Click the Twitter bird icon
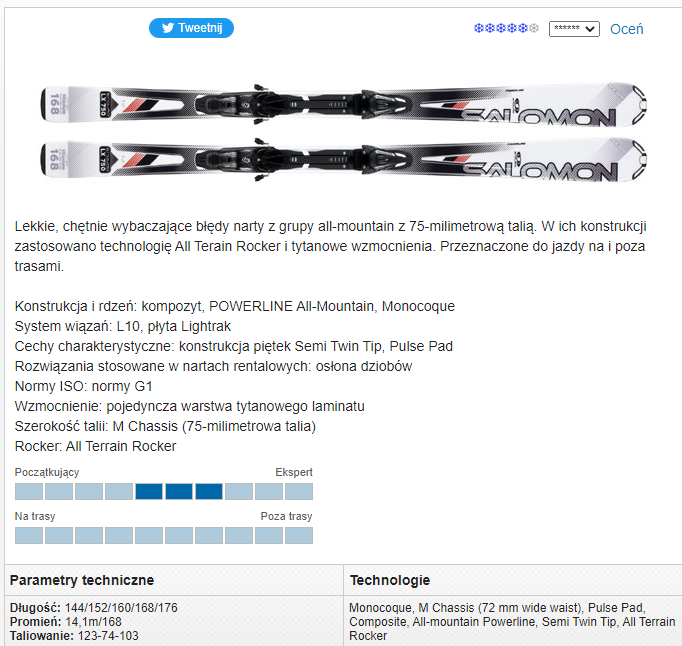This screenshot has width=682, height=646. pos(168,28)
